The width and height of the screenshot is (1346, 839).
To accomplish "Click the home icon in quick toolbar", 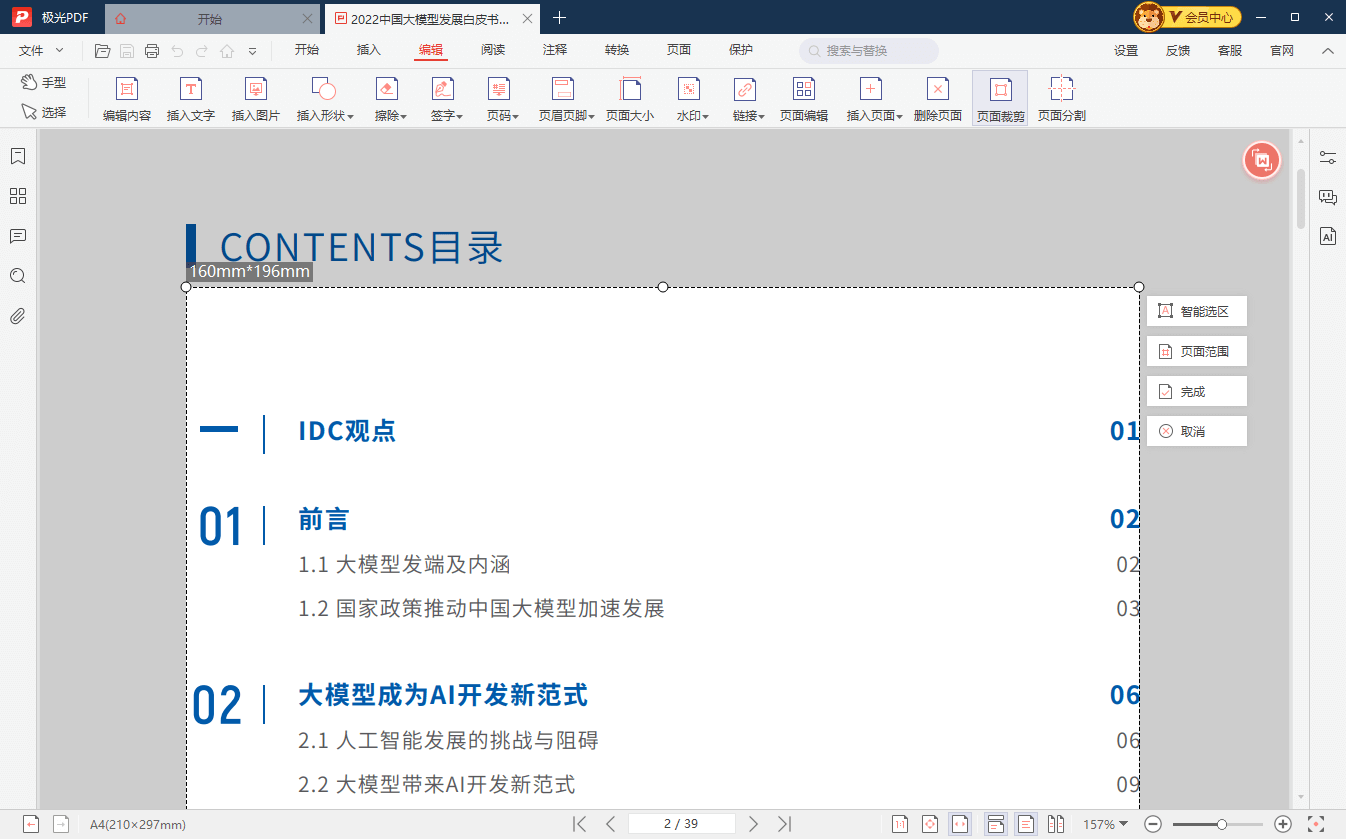I will click(x=227, y=51).
